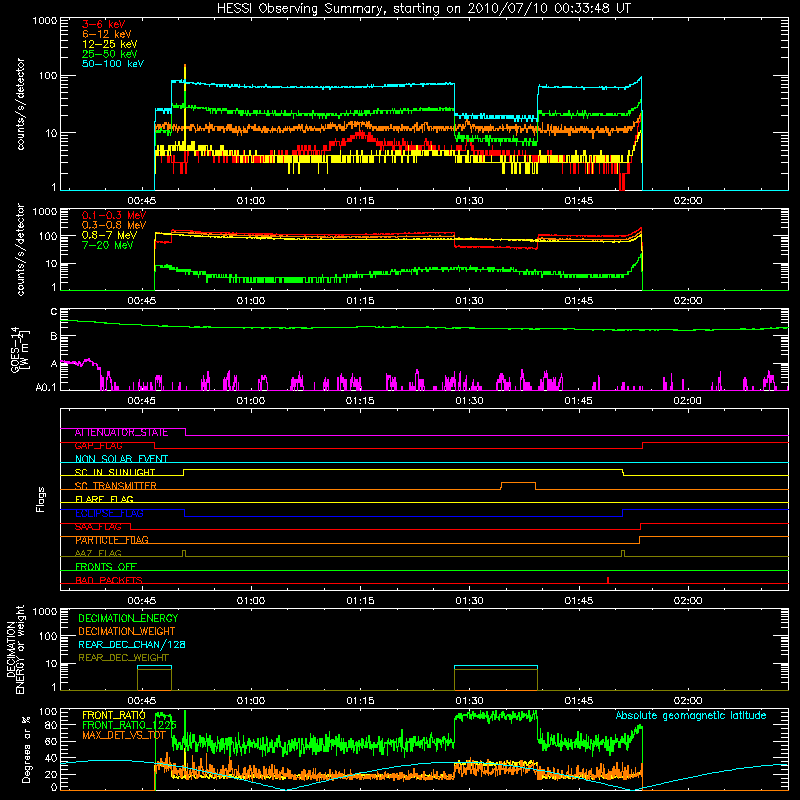Click the red tick on BAD_PACKETS line
The height and width of the screenshot is (800, 800).
[608, 580]
